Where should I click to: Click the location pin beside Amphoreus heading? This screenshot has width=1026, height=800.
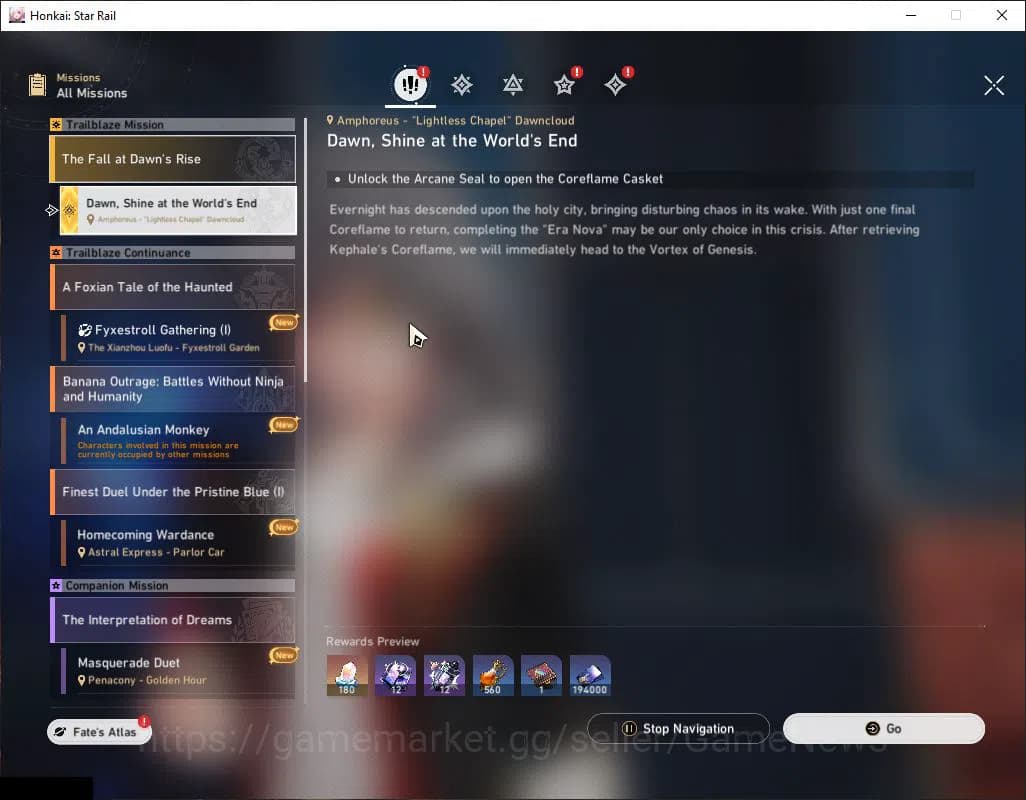pos(330,120)
